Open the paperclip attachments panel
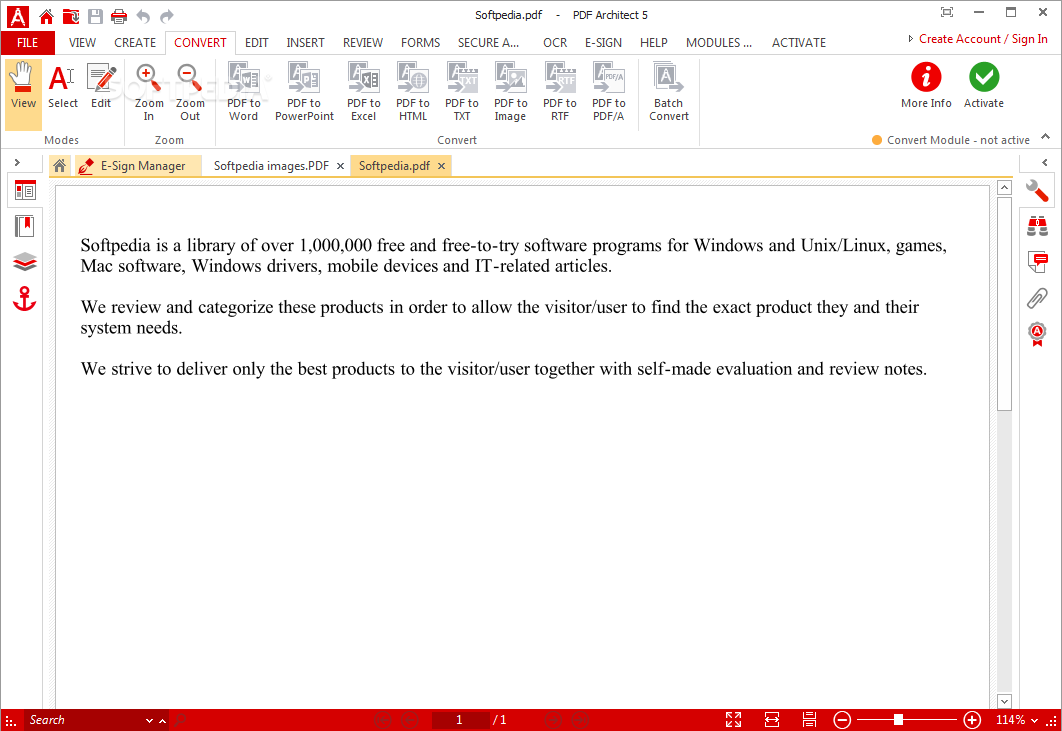Viewport: 1062px width, 731px height. click(x=1037, y=298)
